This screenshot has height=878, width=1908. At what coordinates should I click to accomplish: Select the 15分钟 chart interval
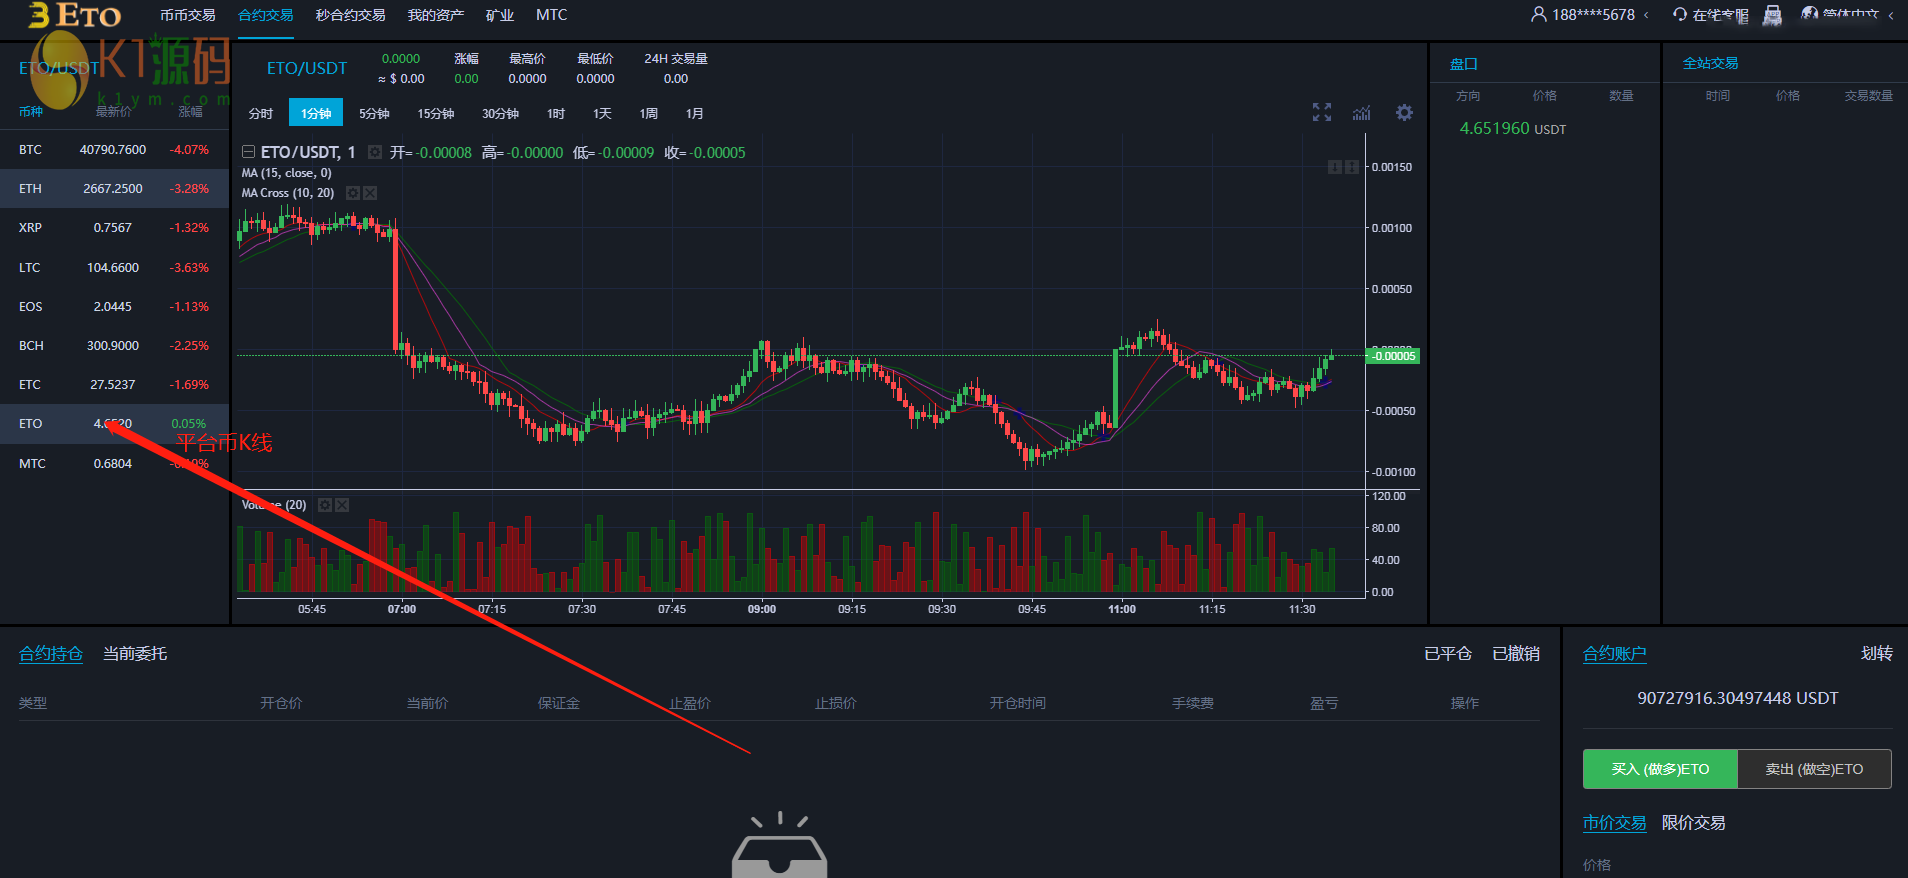435,113
